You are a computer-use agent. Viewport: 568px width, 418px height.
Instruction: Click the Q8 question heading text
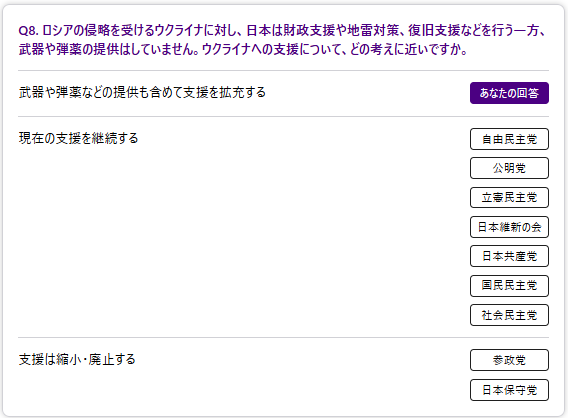[282, 40]
